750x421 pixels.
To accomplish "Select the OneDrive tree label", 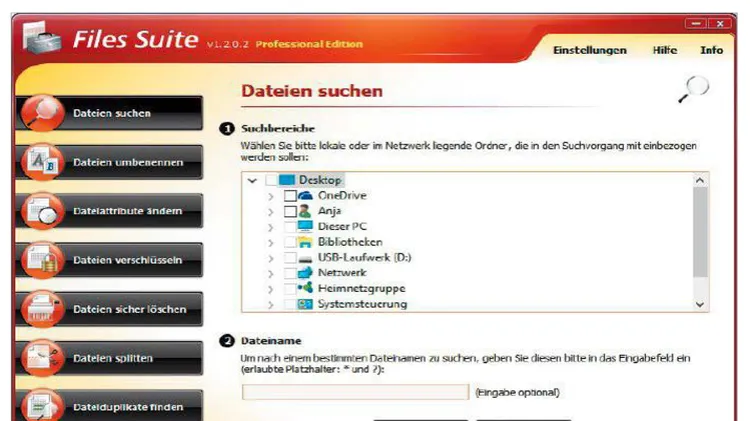I will pyautogui.click(x=342, y=196).
